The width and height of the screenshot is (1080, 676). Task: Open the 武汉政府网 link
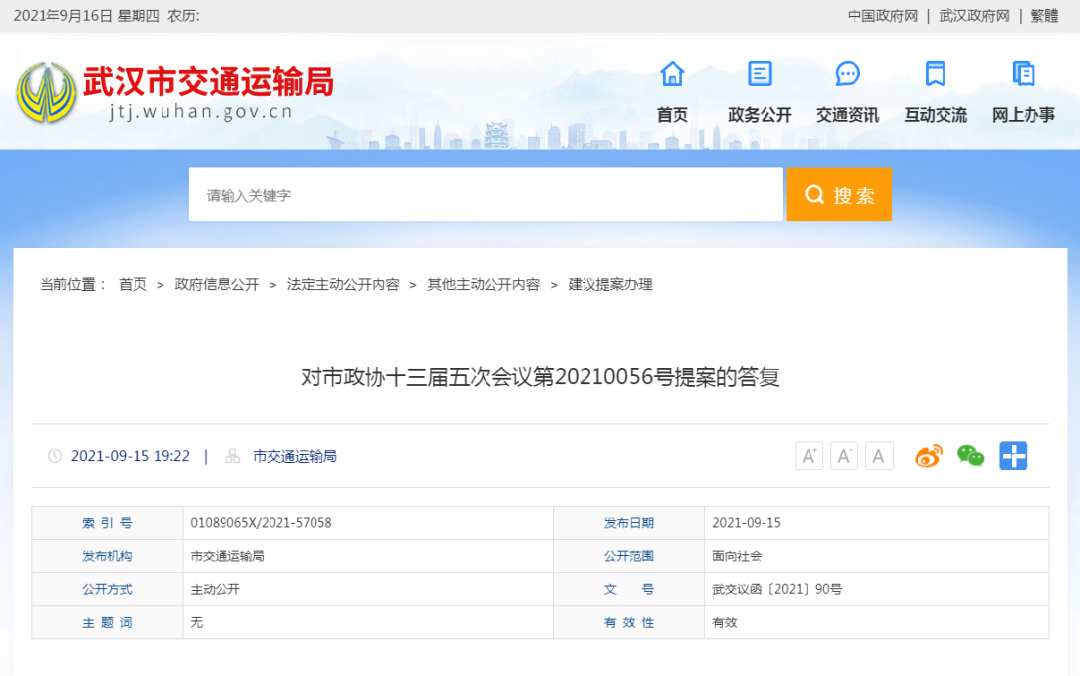pyautogui.click(x=974, y=16)
